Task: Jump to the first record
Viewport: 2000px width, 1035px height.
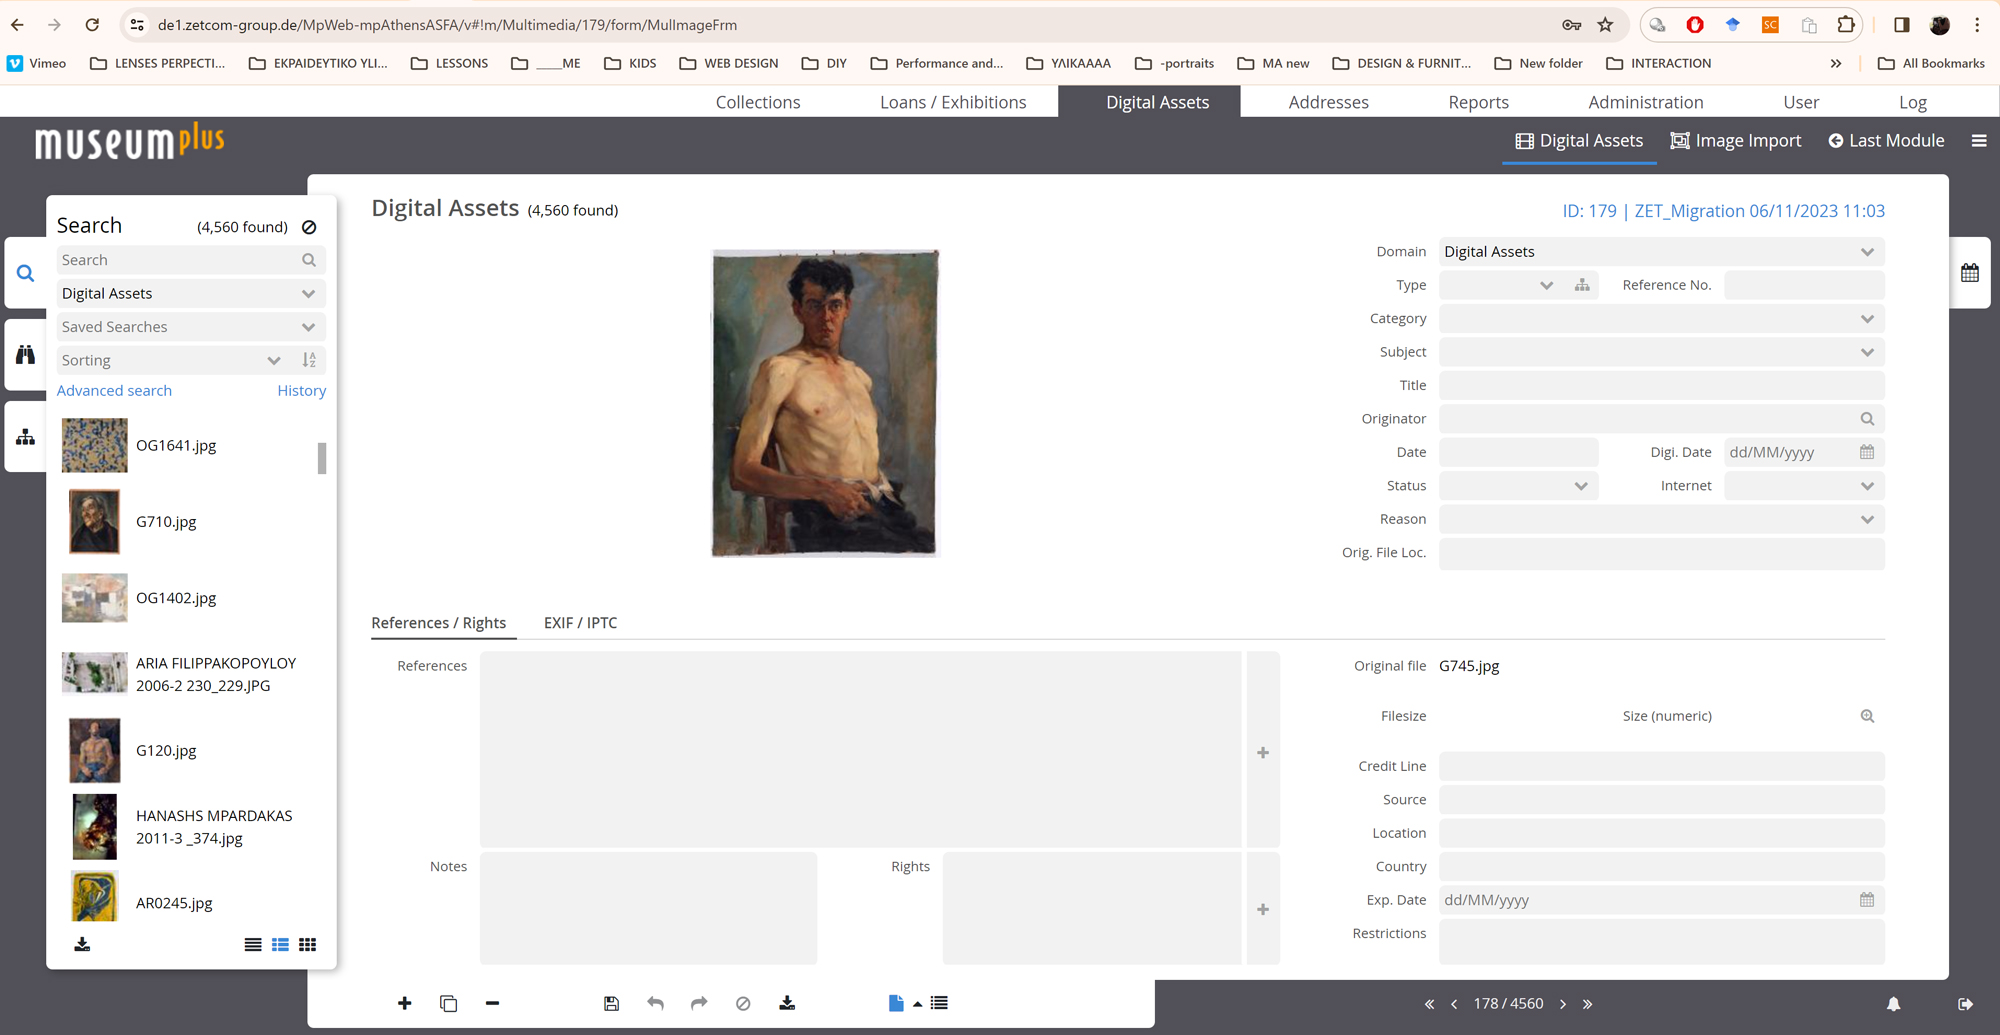Action: (1429, 1004)
